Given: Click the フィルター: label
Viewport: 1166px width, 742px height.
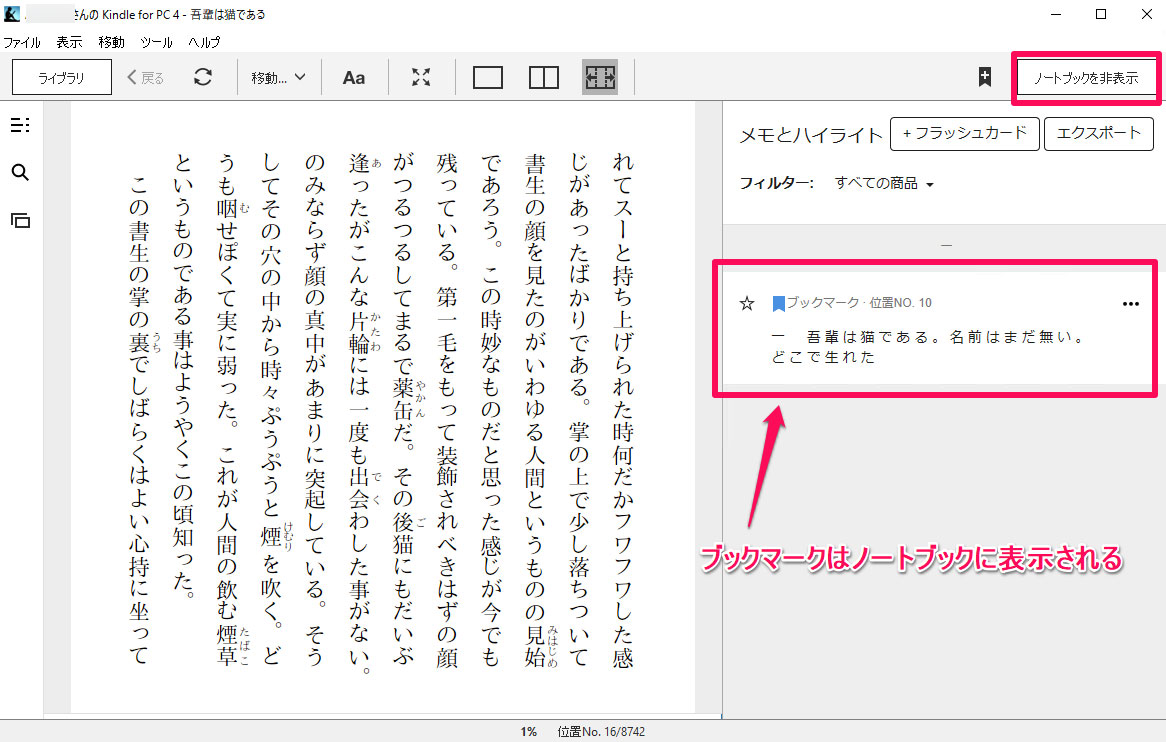Looking at the screenshot, I should point(776,184).
